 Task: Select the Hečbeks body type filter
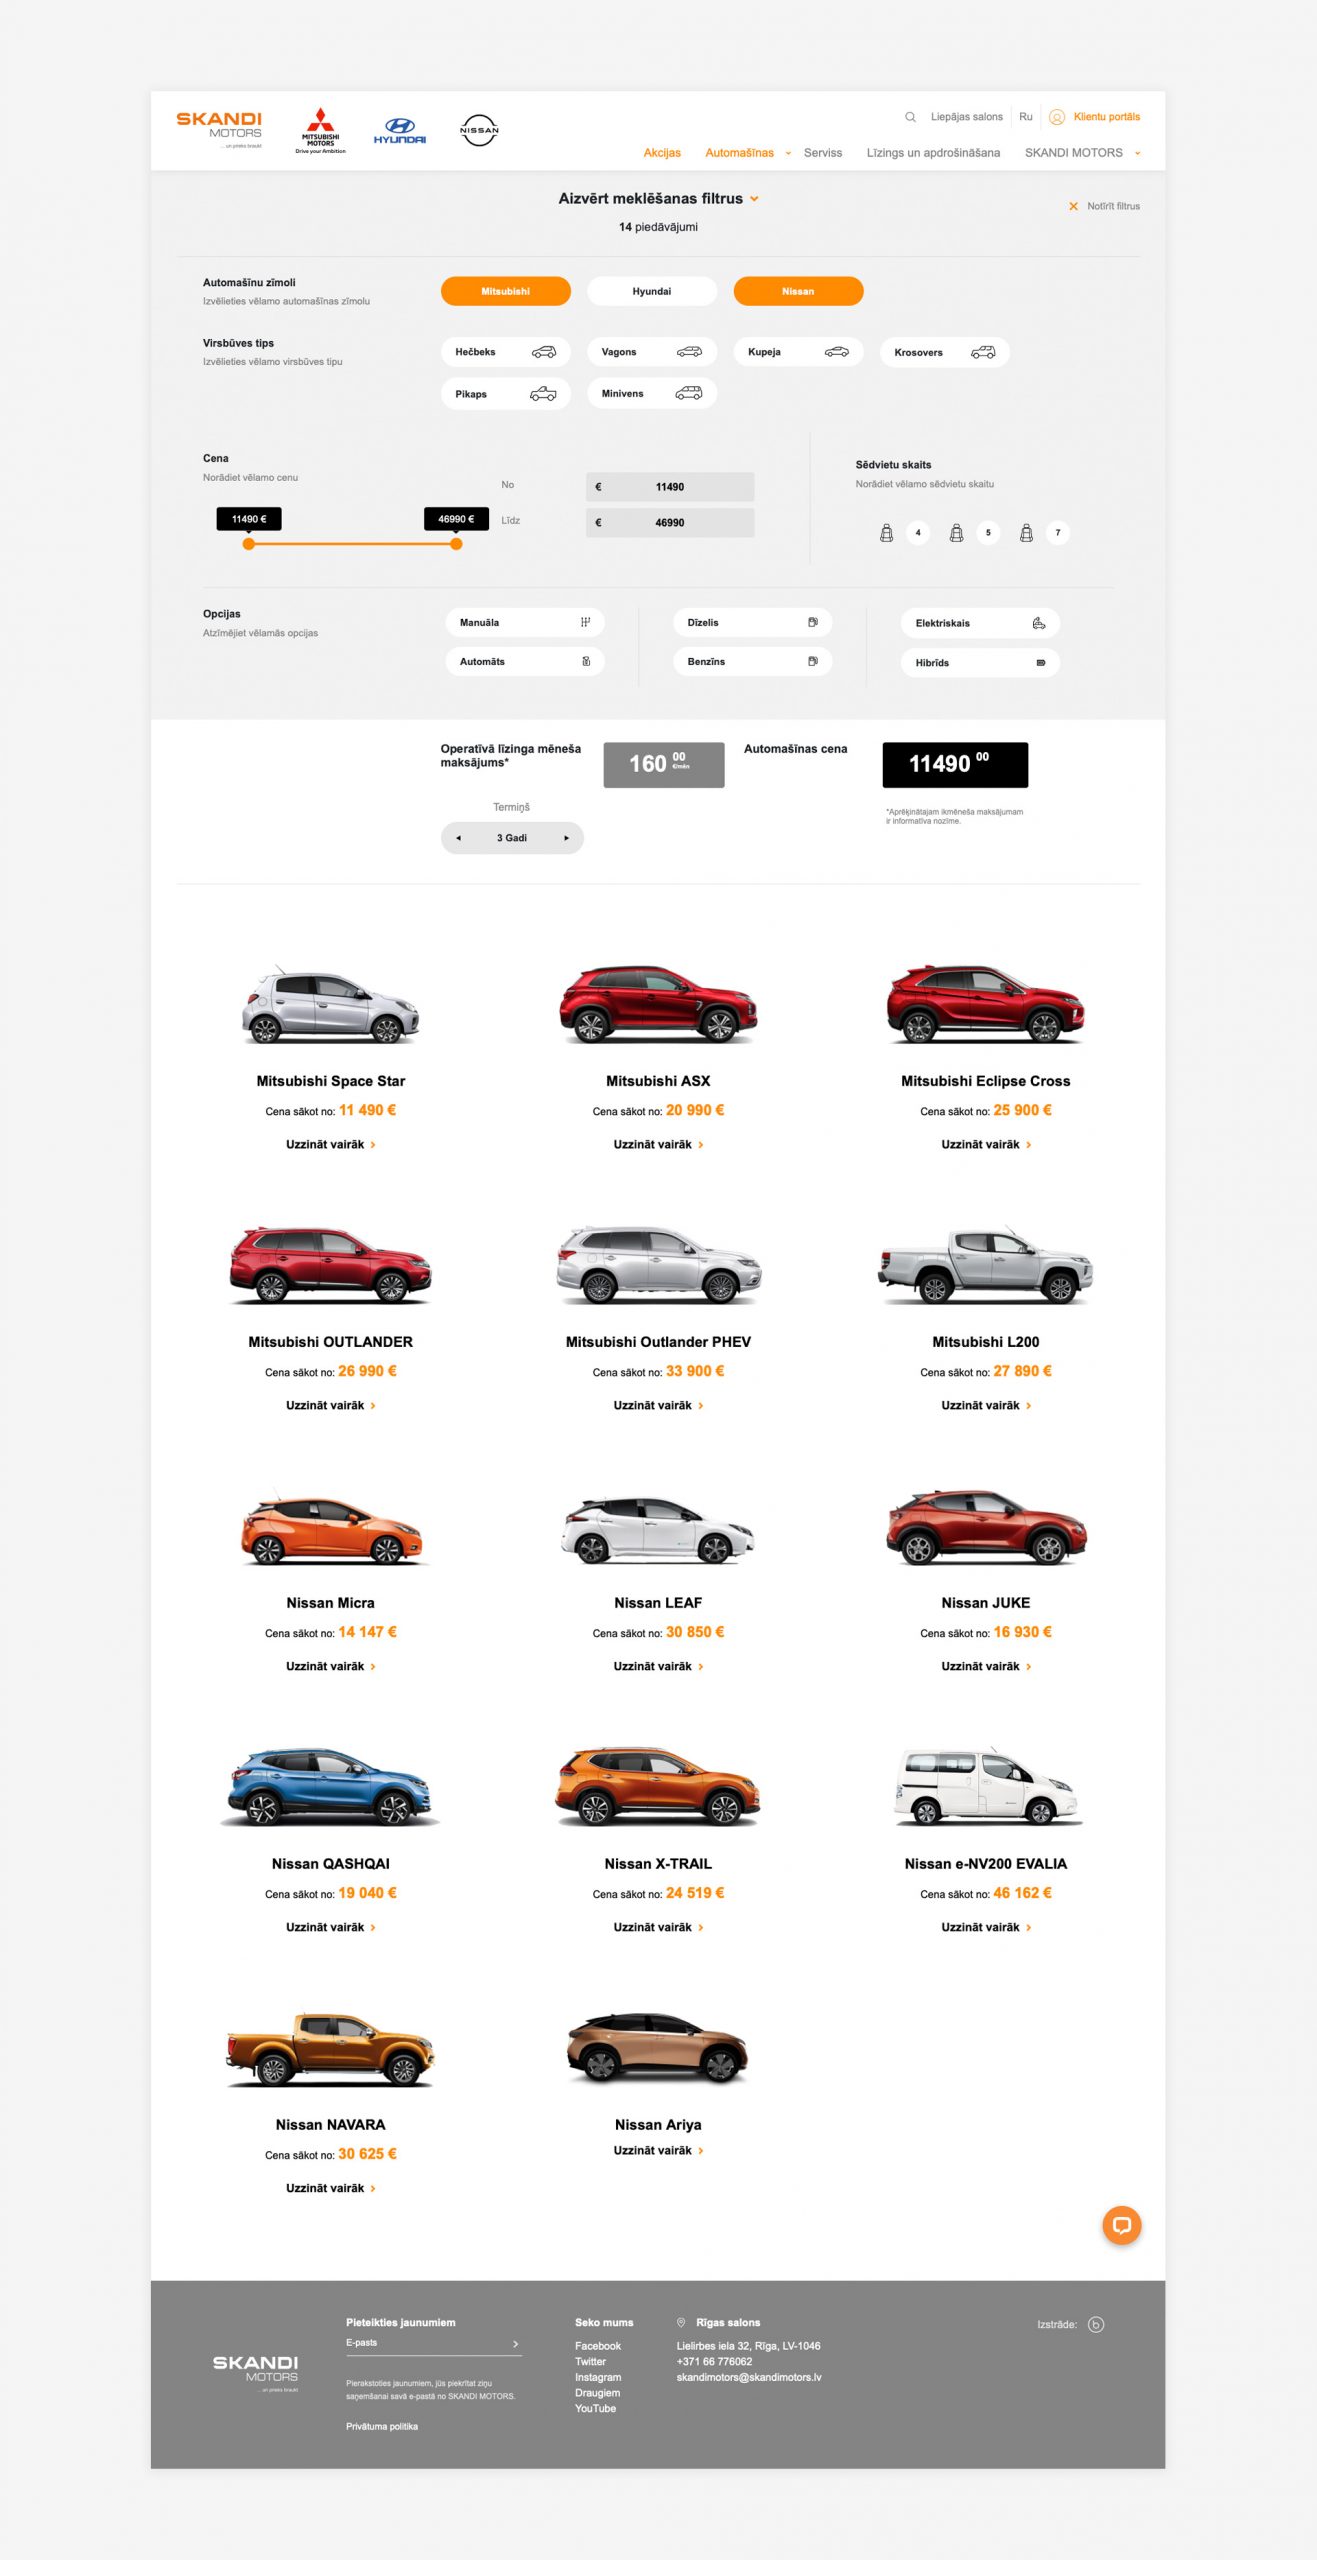pyautogui.click(x=506, y=352)
